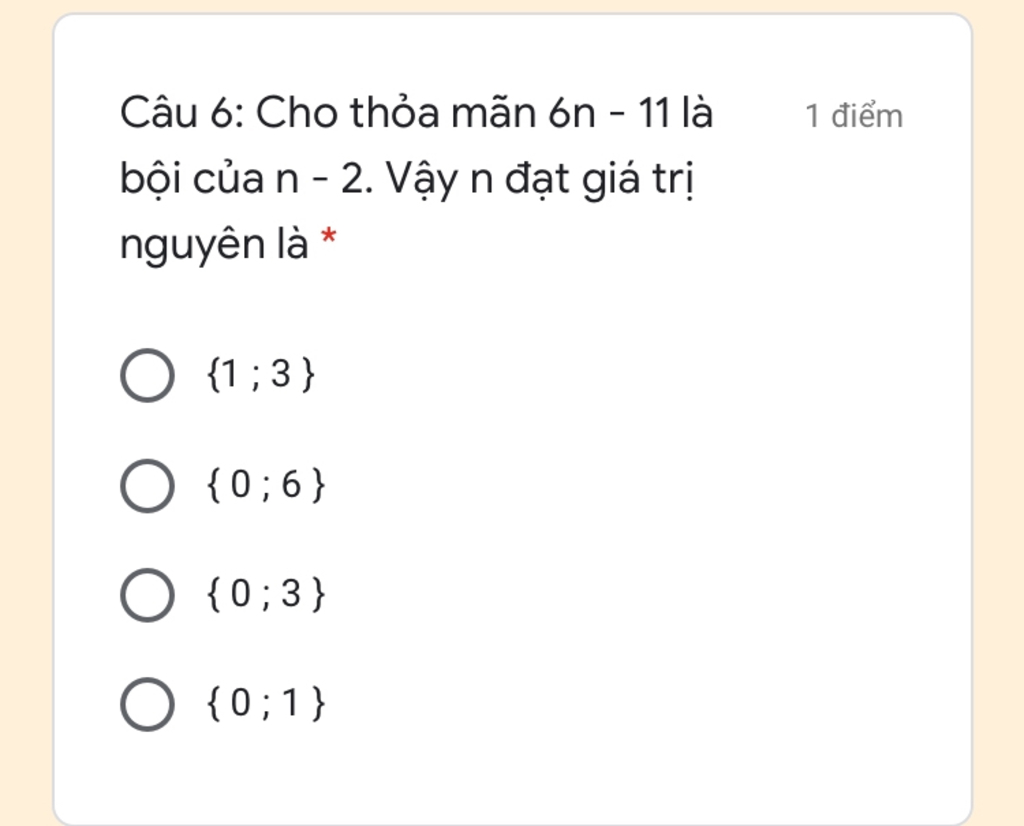Image resolution: width=1024 pixels, height=826 pixels.
Task: Click the digit 3 in option {1 ; 3}
Action: [280, 375]
